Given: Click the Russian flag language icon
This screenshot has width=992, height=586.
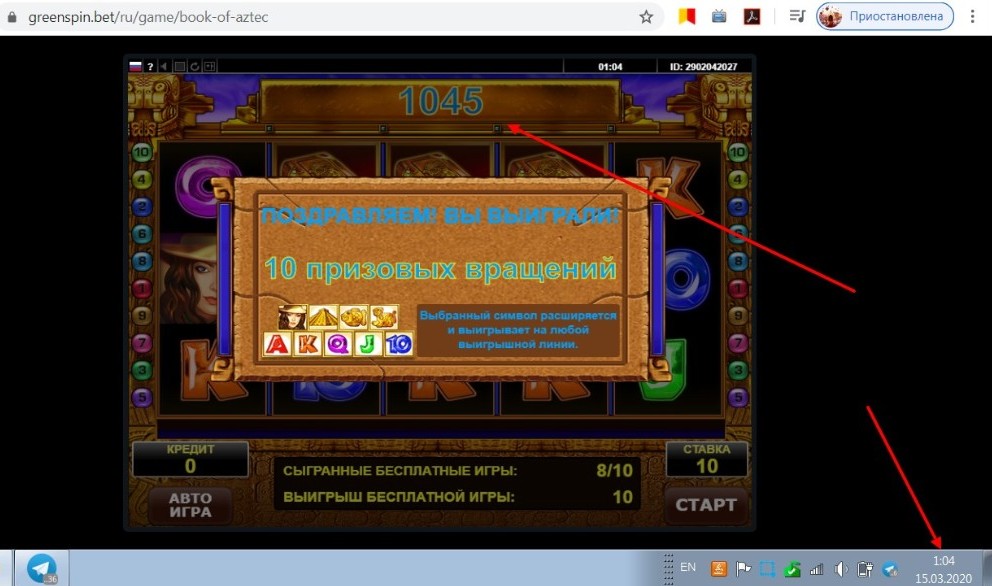Looking at the screenshot, I should point(135,66).
